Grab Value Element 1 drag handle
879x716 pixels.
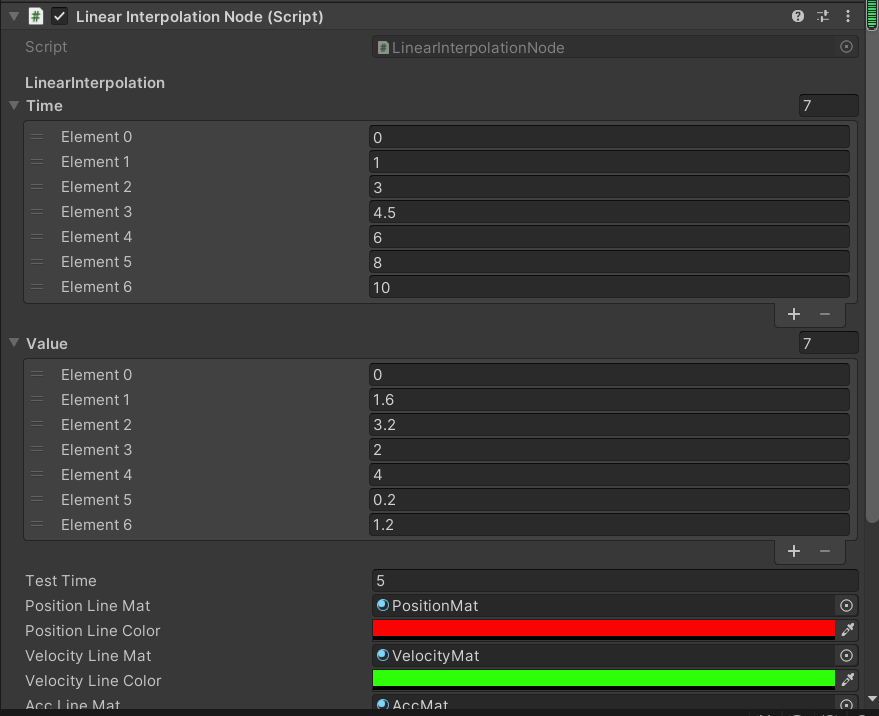point(37,400)
